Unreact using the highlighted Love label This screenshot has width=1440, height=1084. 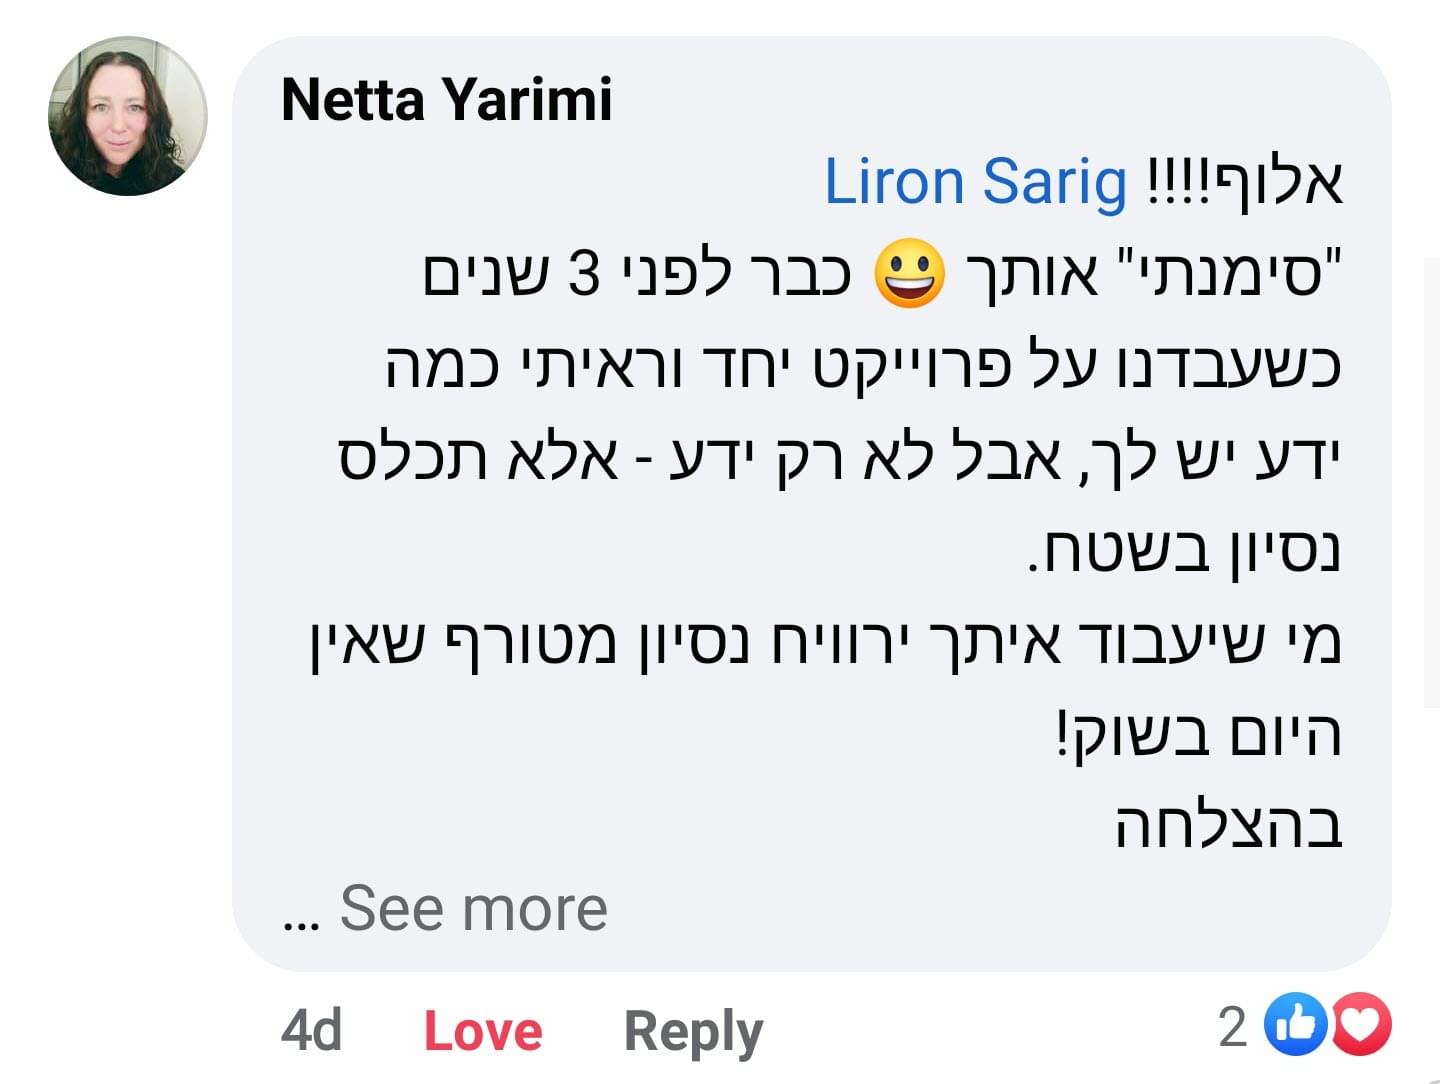tap(482, 1029)
